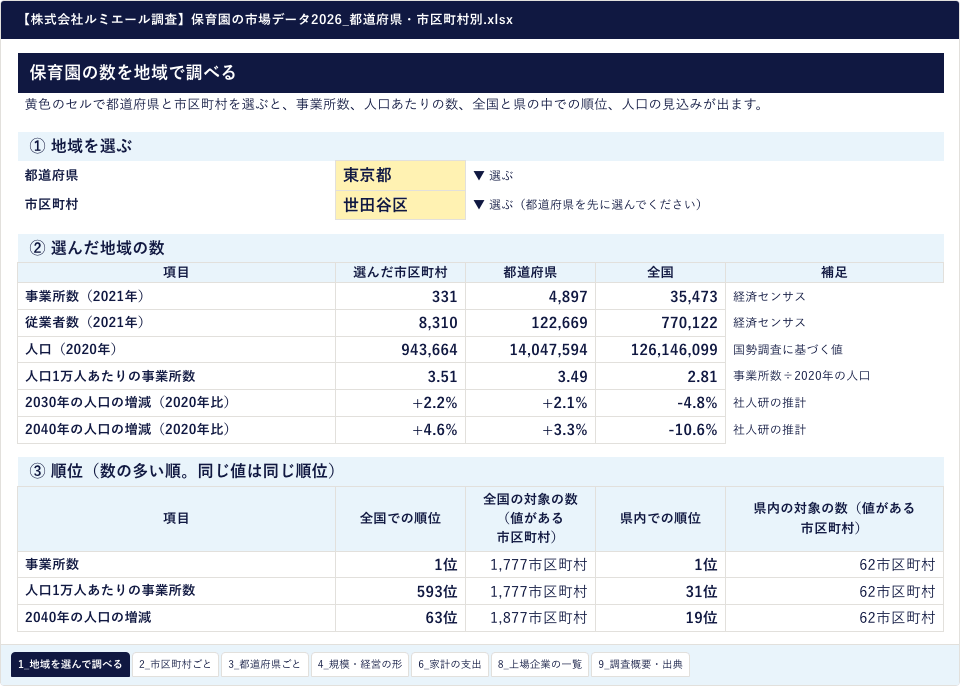Click the prefecture per-10,000 value 3.49
The height and width of the screenshot is (686, 960).
point(530,376)
